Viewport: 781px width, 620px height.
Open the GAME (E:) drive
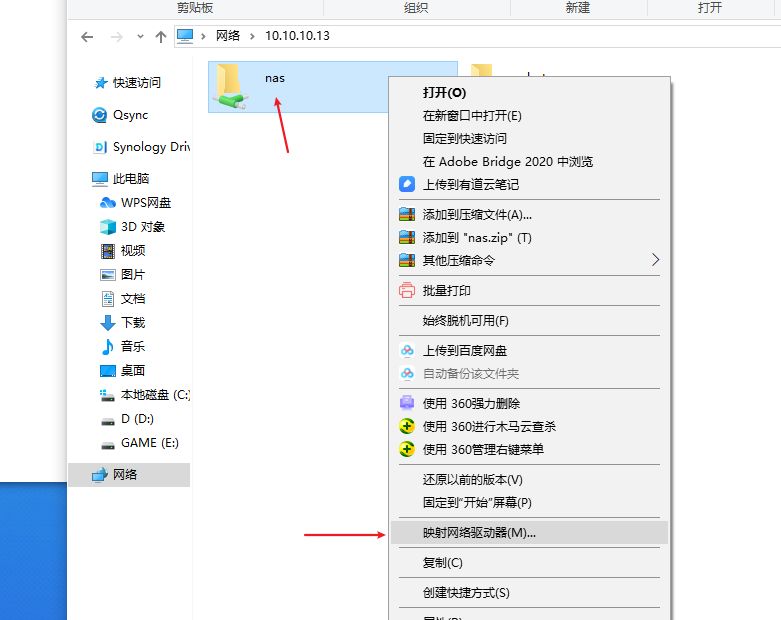150,443
